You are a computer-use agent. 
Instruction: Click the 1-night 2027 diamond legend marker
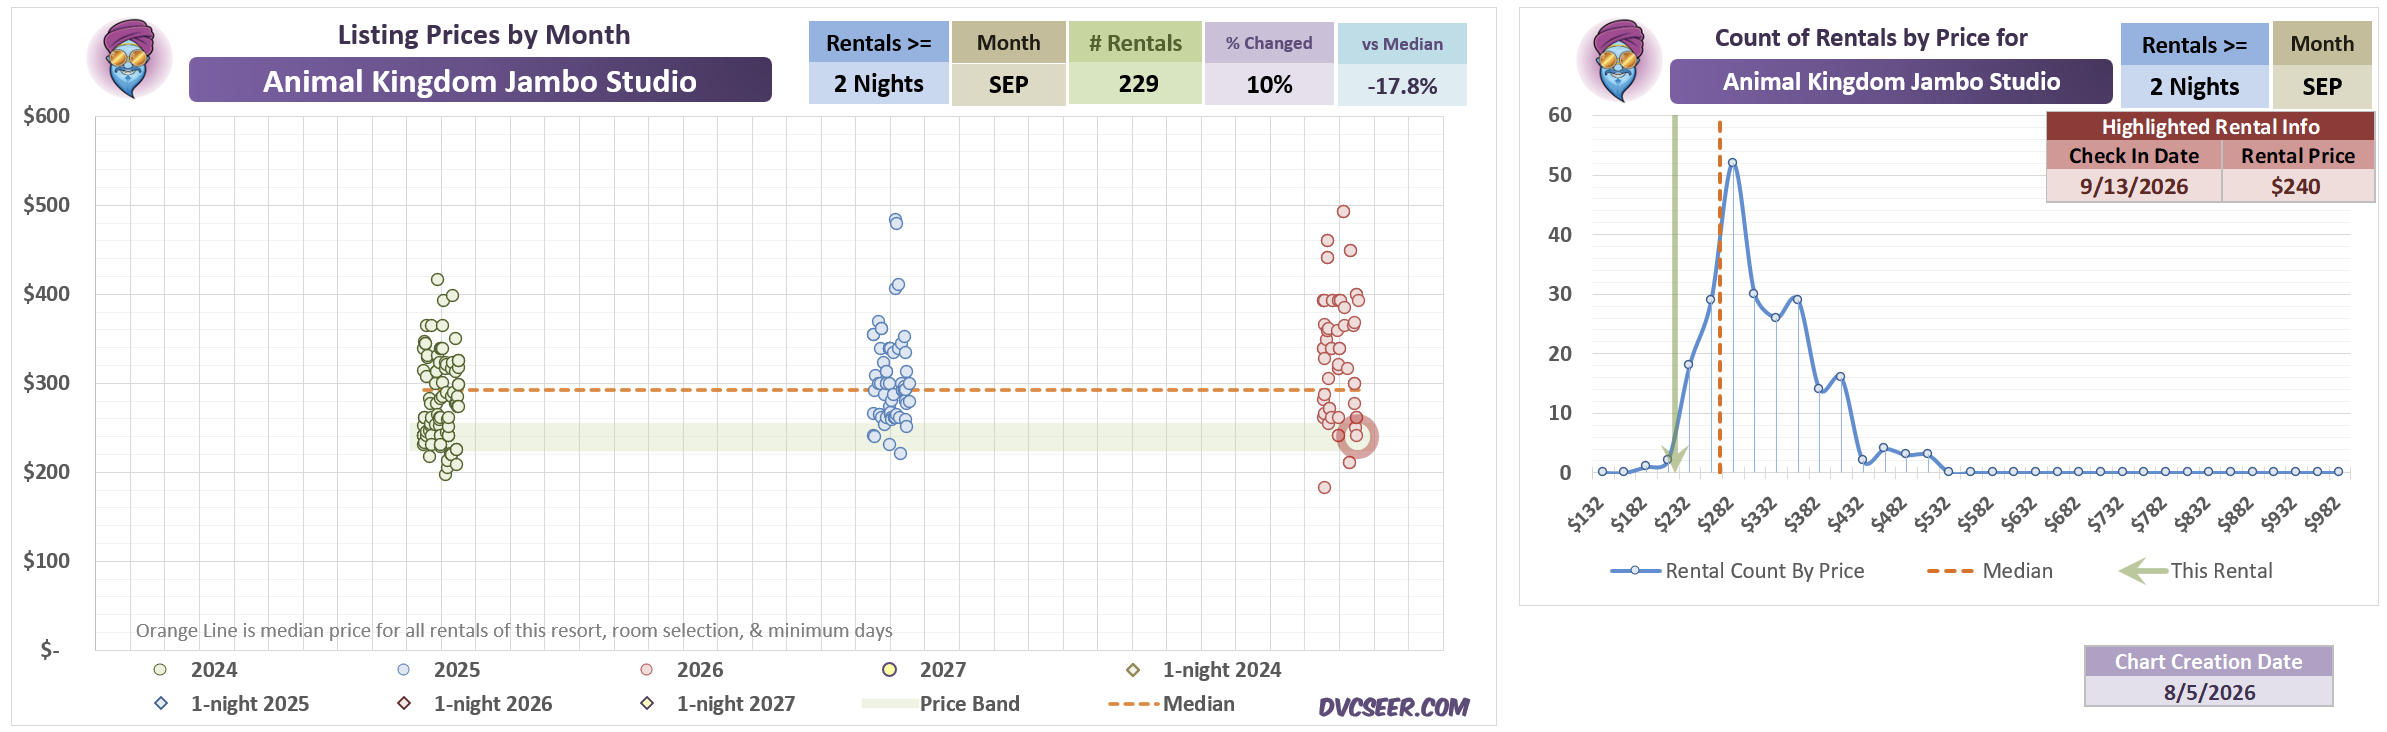tap(647, 704)
